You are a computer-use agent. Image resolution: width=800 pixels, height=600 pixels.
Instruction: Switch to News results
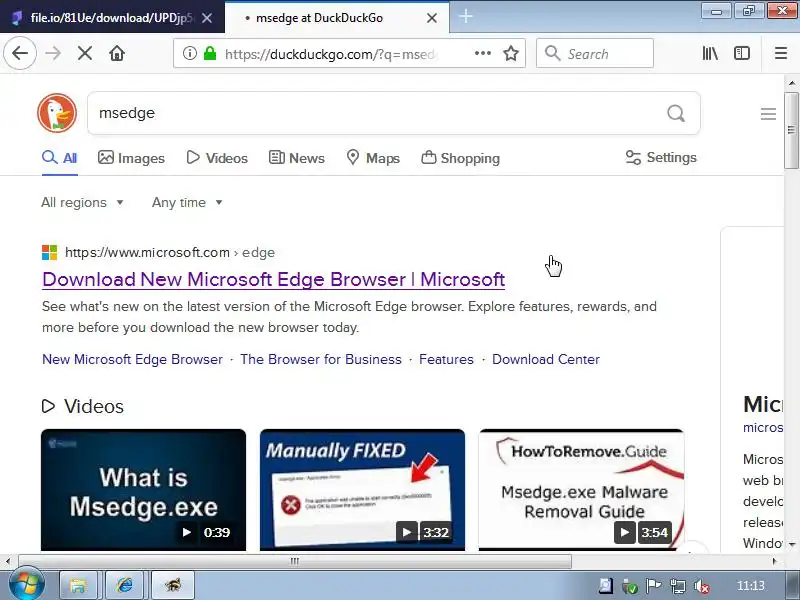296,158
